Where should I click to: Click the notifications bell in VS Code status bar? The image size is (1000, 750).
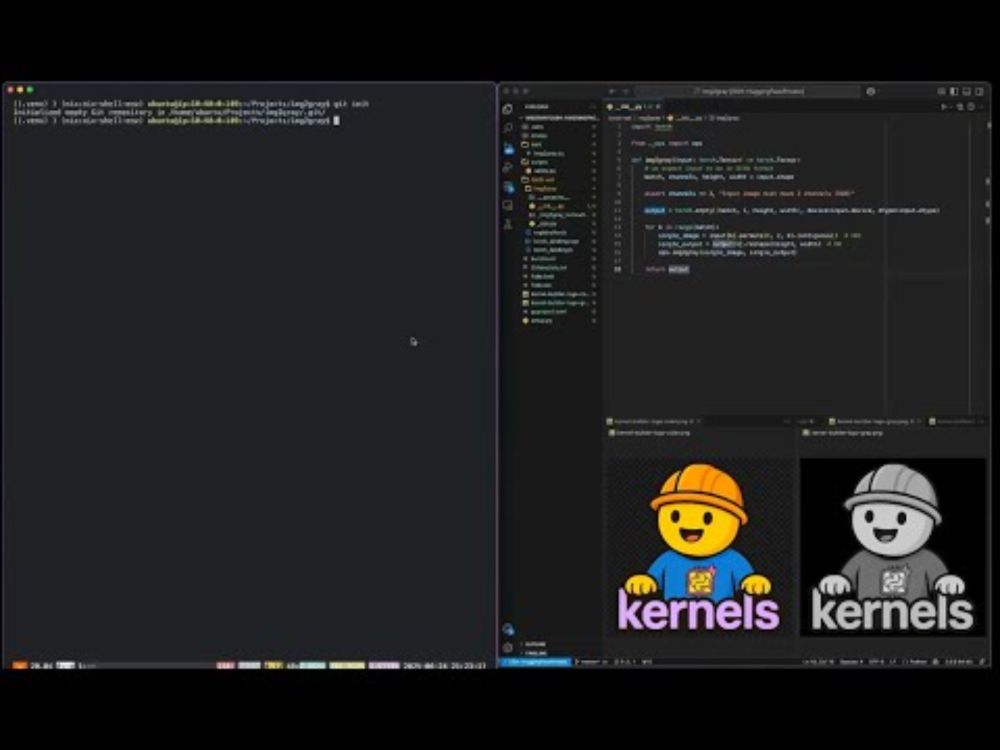tap(982, 662)
